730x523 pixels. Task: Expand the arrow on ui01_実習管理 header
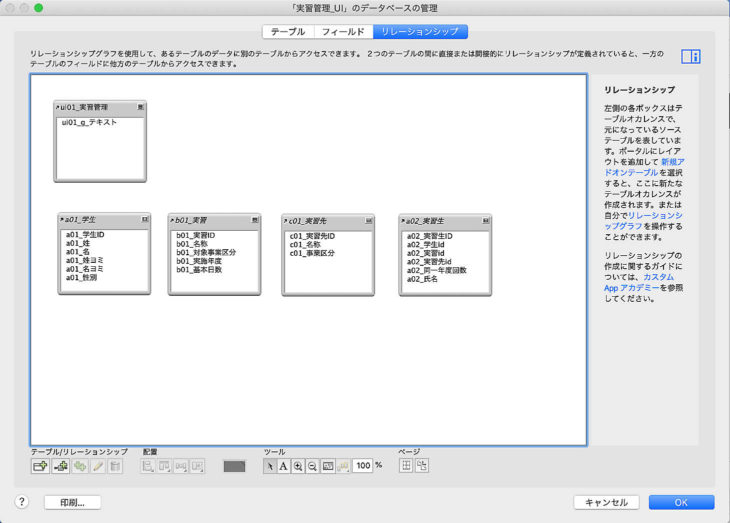coord(58,106)
